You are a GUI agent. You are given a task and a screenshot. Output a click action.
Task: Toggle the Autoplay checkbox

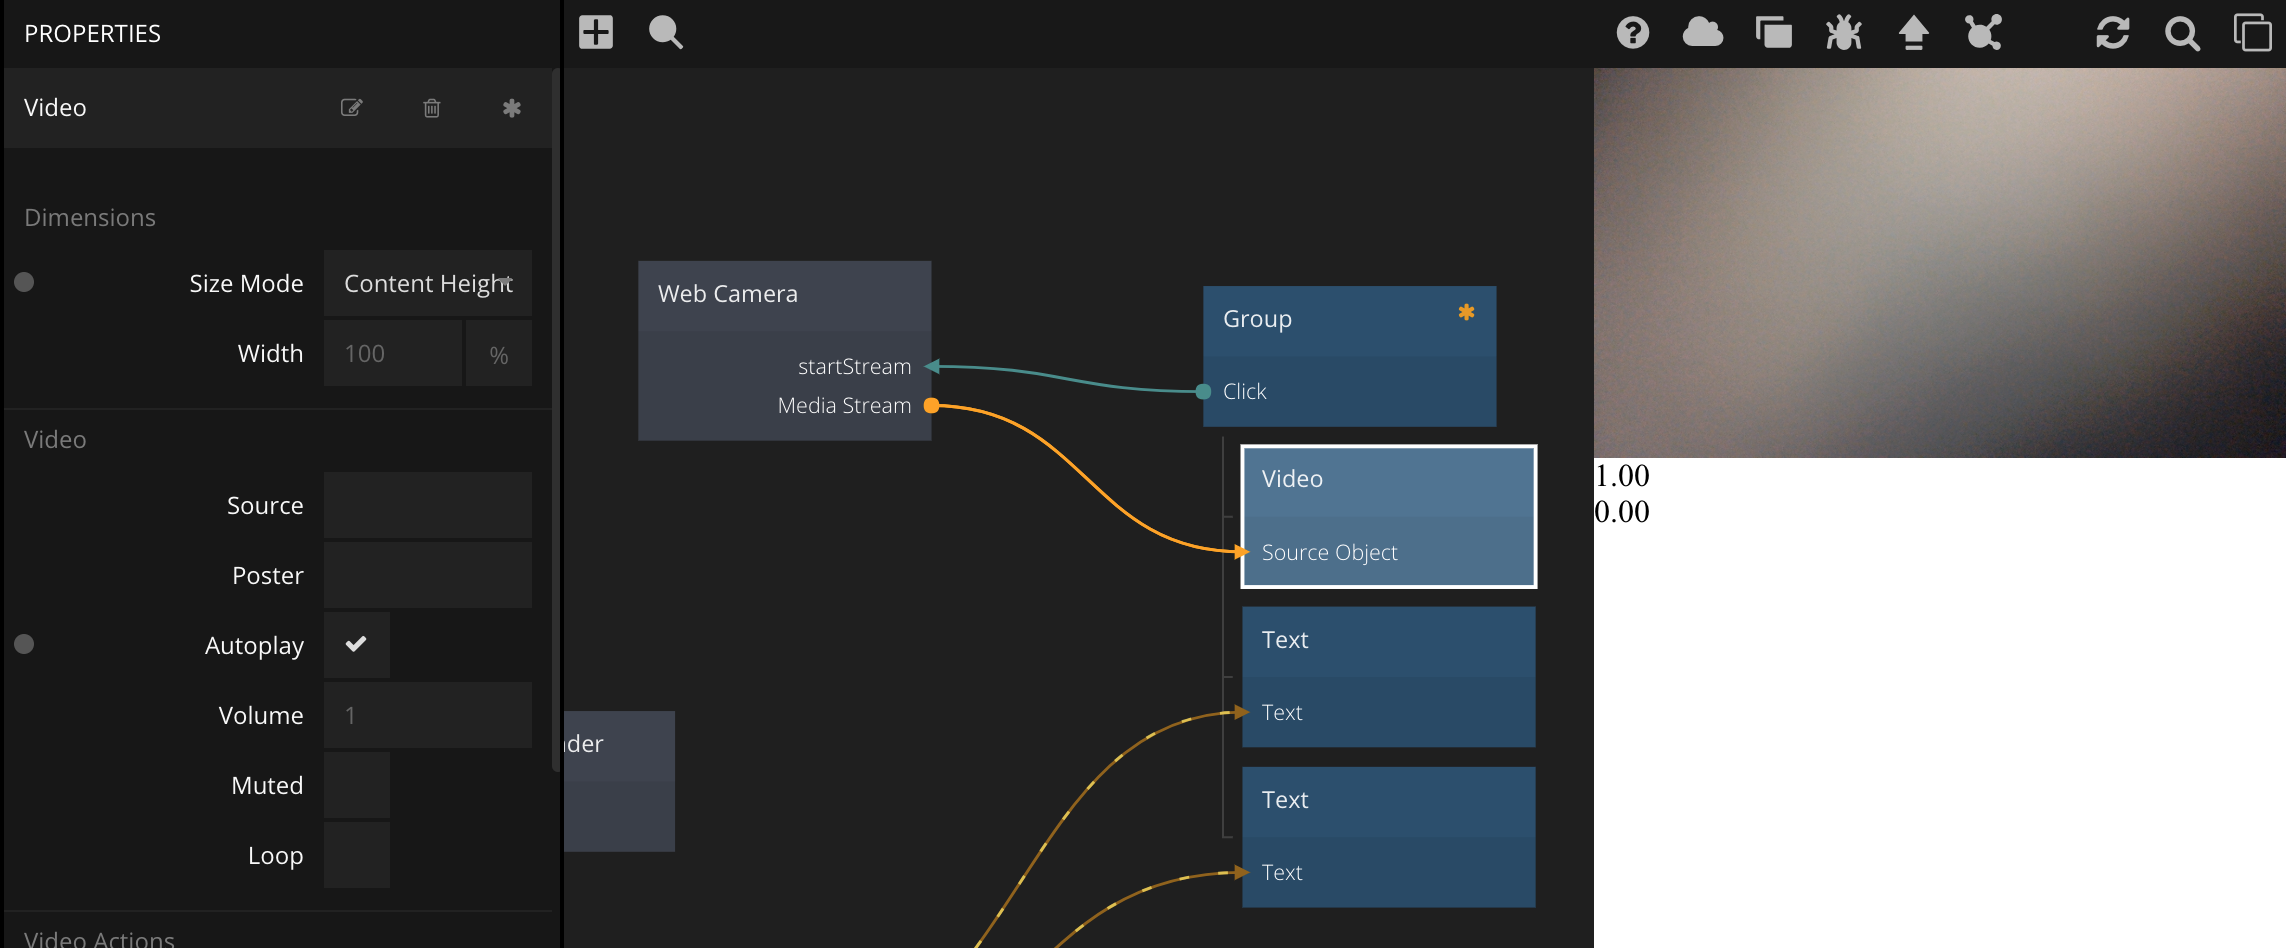coord(357,645)
